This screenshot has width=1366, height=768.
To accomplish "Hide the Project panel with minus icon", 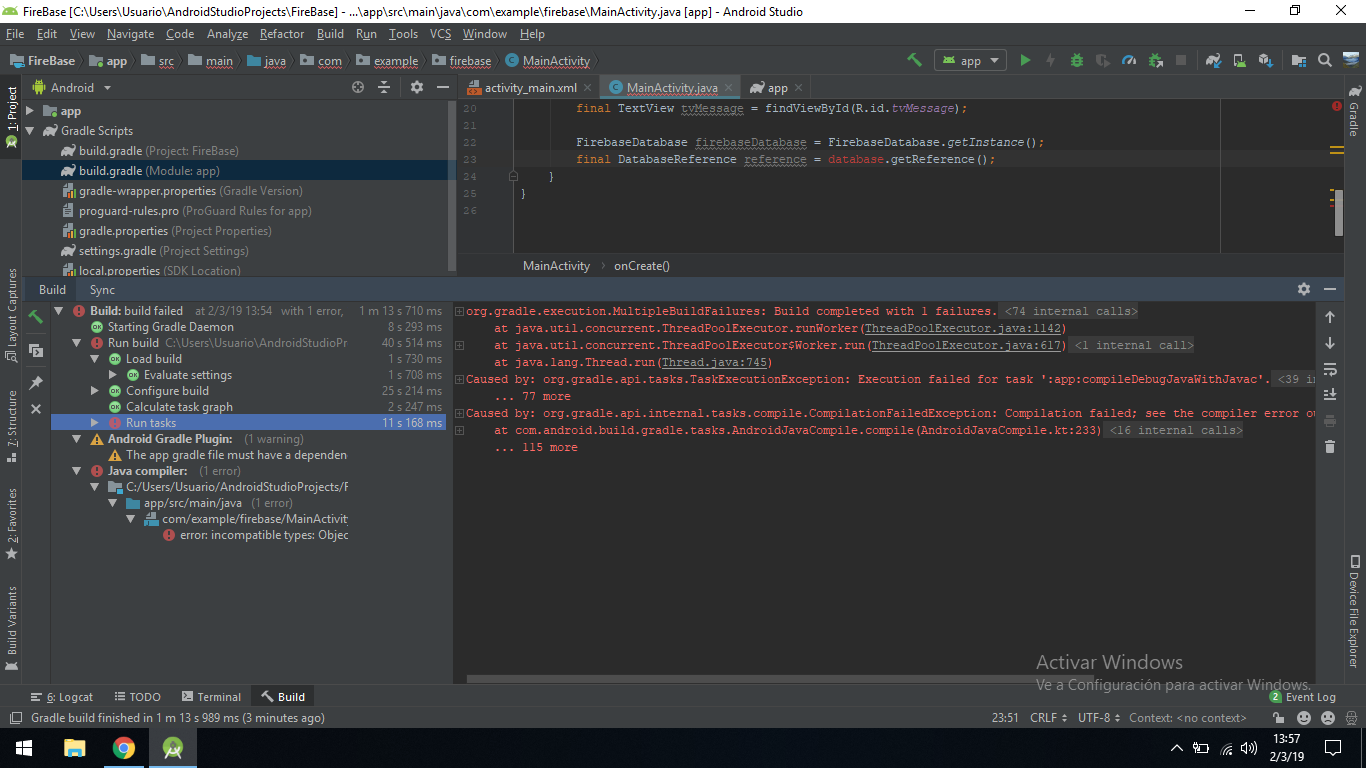I will coord(444,87).
